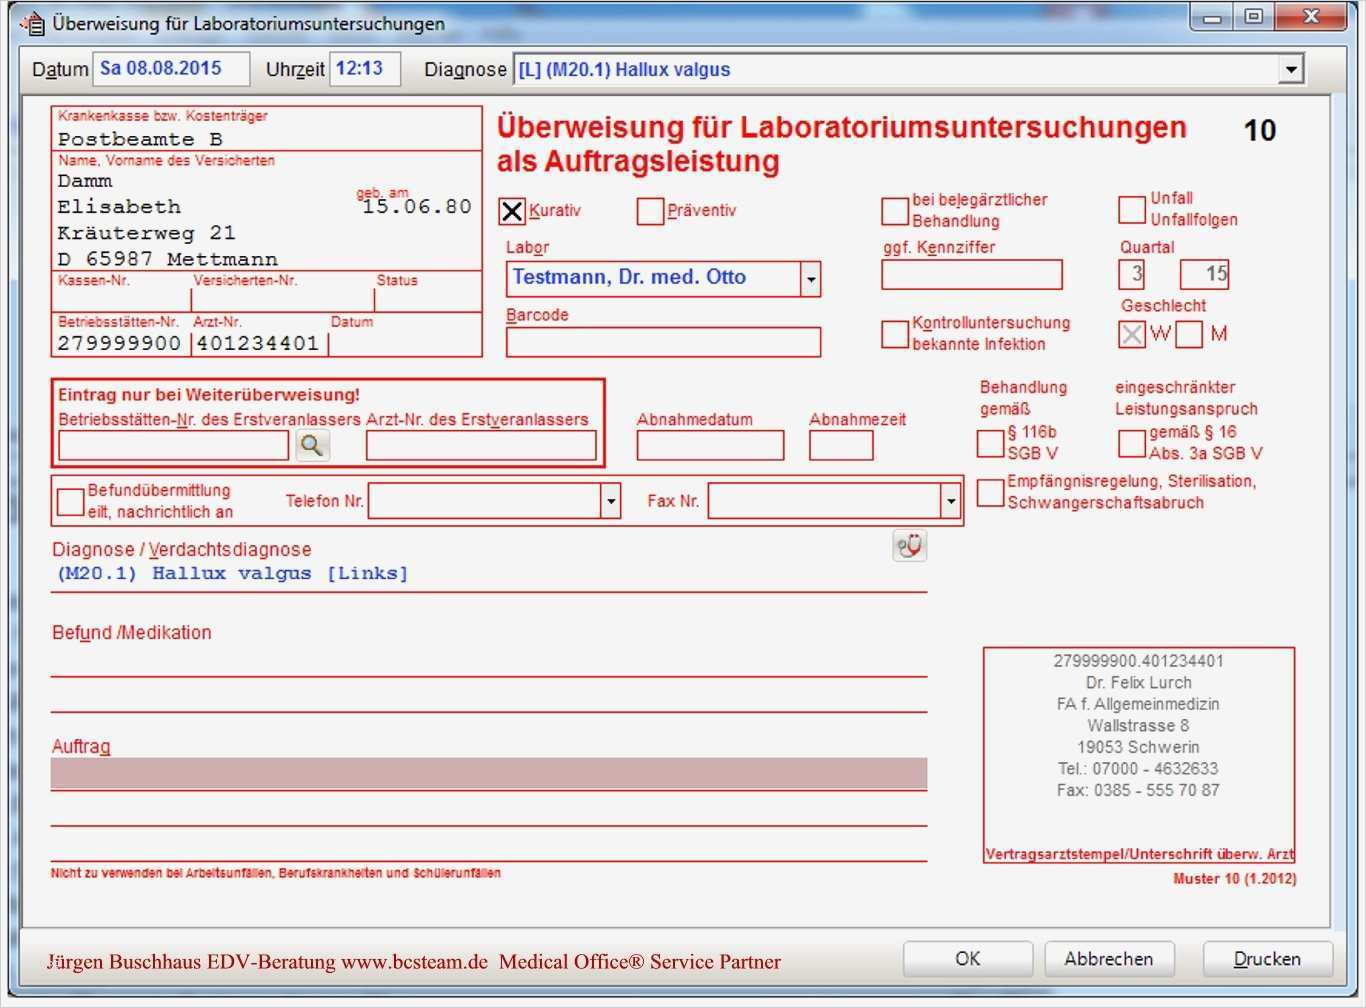Click the window title bar document icon

coord(33,23)
